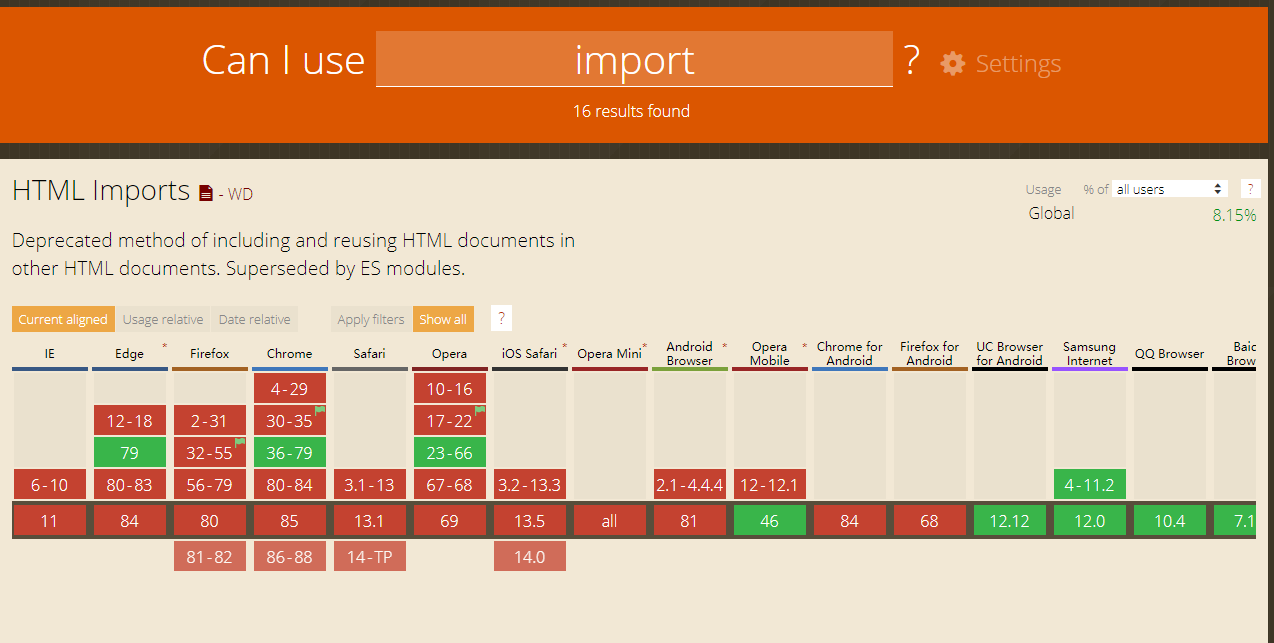The image size is (1274, 643).
Task: Click the help question mark beside Show all
Action: click(x=502, y=319)
